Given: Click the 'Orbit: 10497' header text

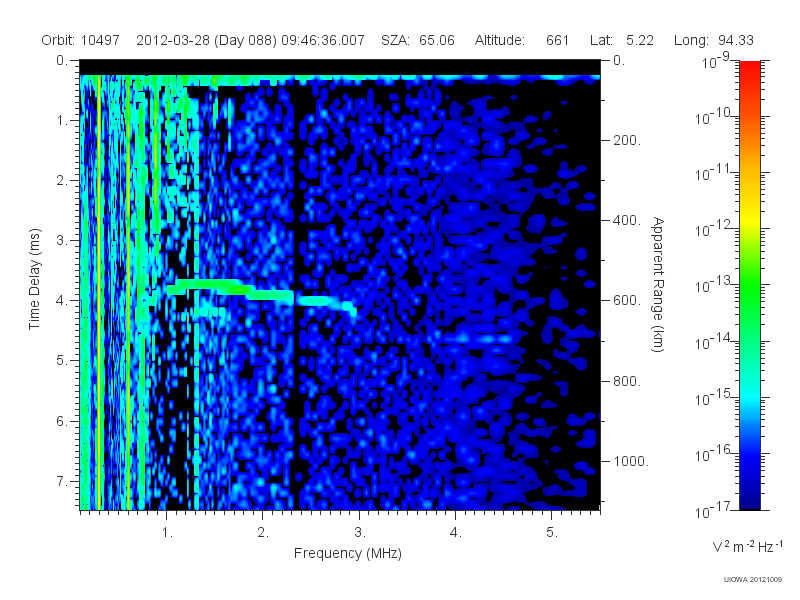Looking at the screenshot, I should pyautogui.click(x=81, y=40).
